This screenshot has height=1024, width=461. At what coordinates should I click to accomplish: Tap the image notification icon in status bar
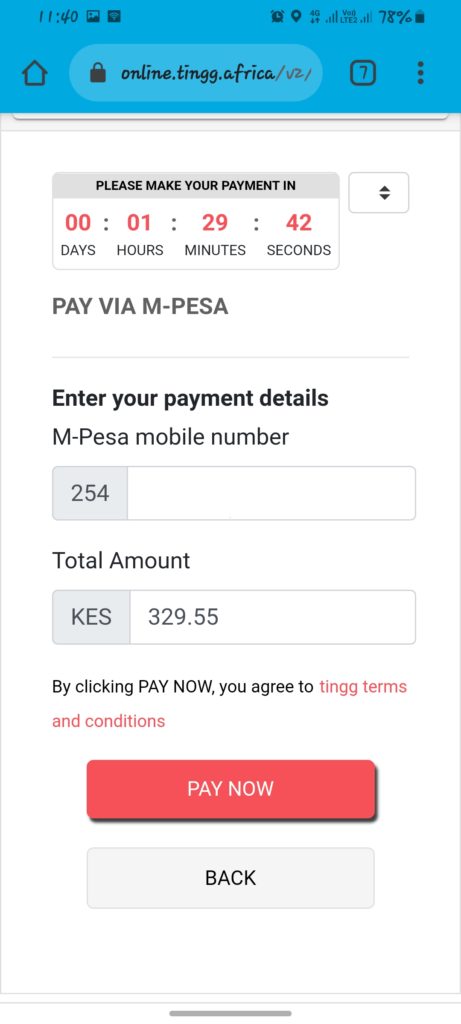coord(93,17)
